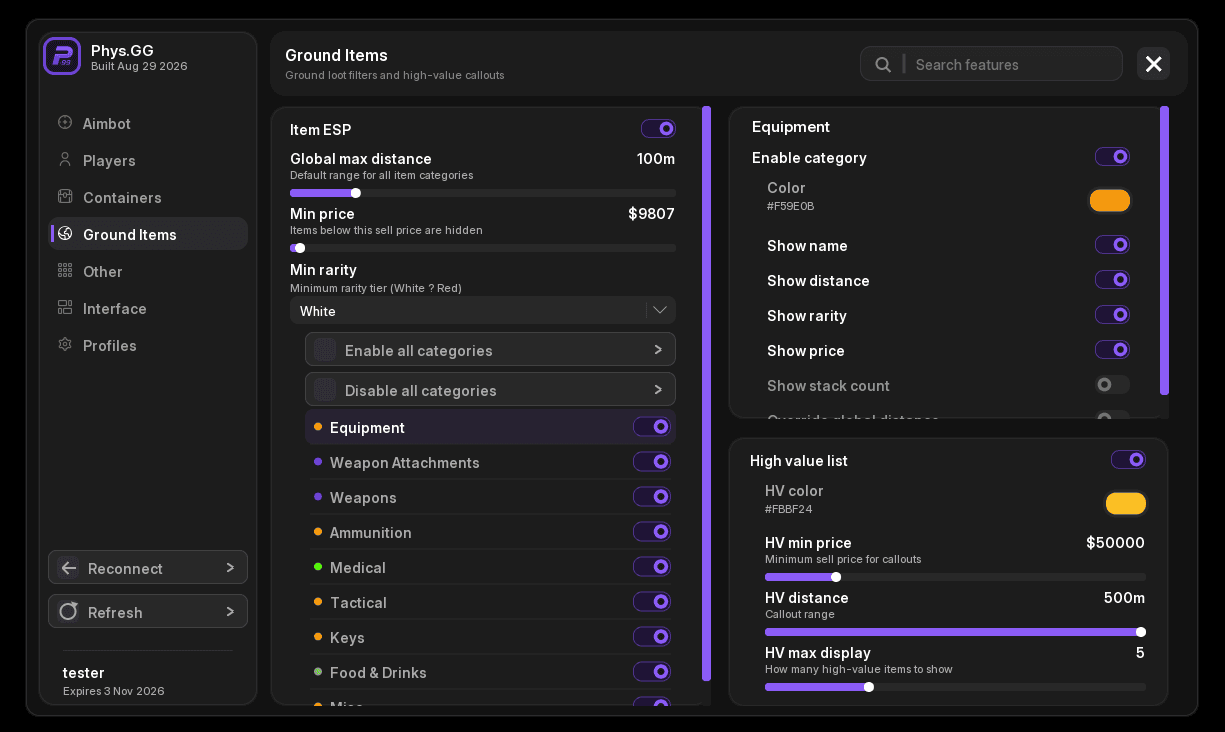The height and width of the screenshot is (732, 1225).
Task: Click the Reconnect arrow icon
Action: coord(68,568)
